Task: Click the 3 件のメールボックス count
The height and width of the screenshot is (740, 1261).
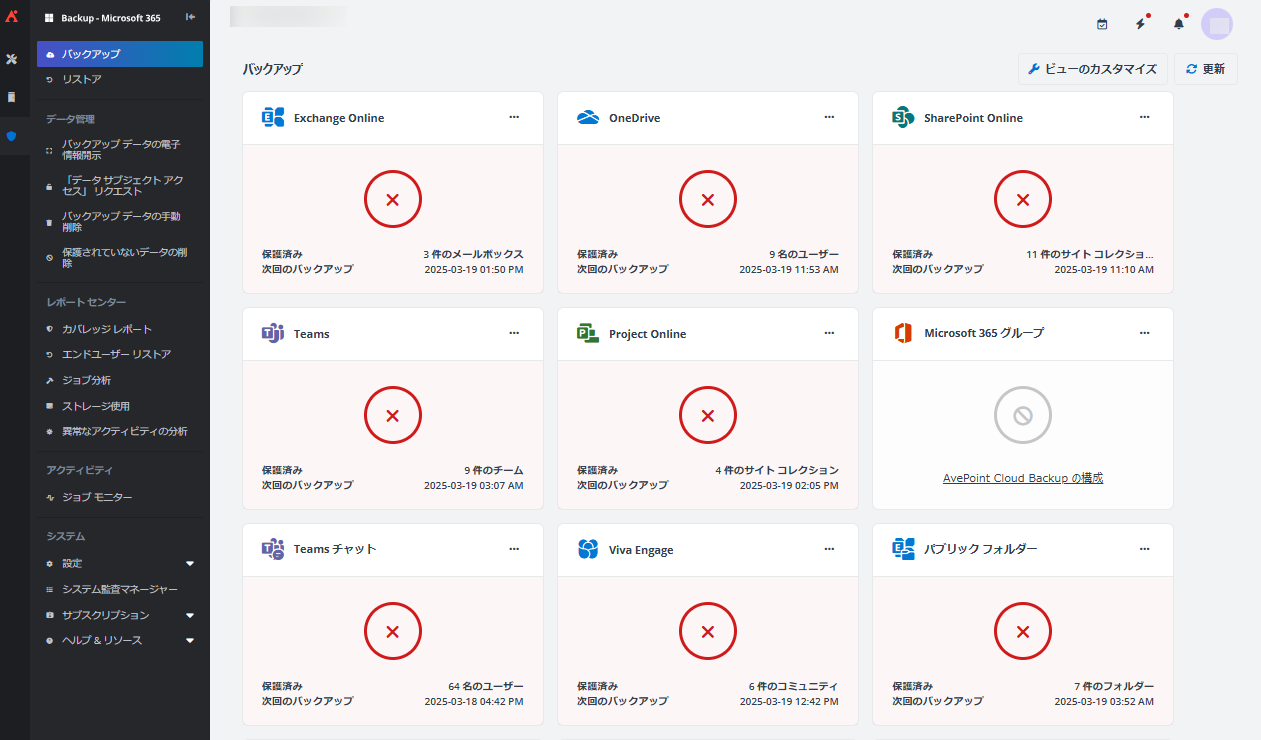Action: click(x=473, y=254)
